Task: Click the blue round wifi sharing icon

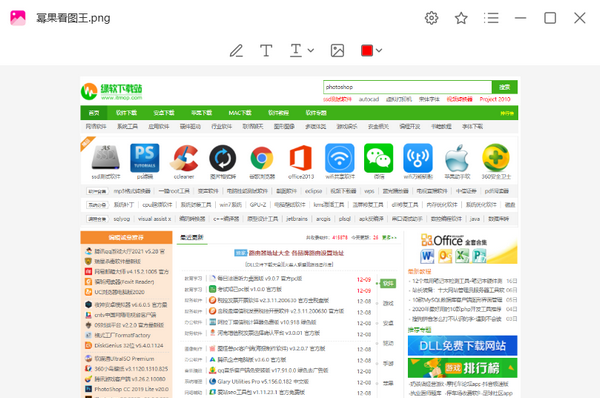Action: point(340,158)
